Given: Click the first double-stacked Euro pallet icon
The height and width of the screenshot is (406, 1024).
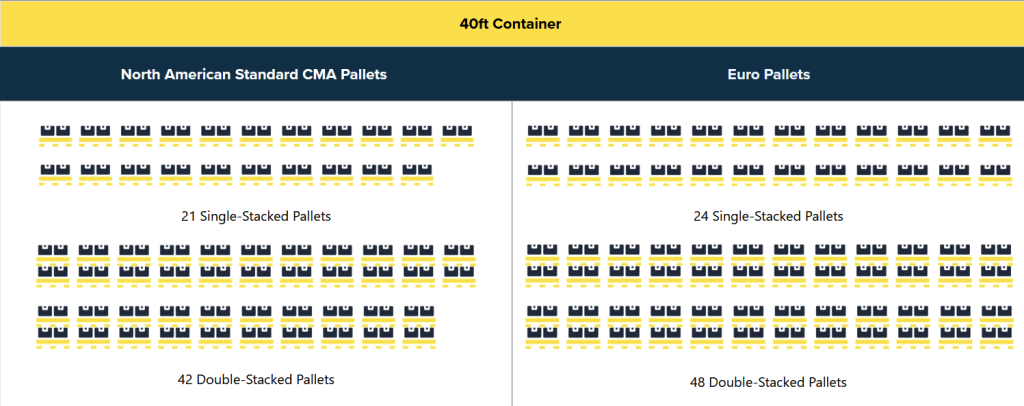Looking at the screenshot, I should (x=543, y=266).
